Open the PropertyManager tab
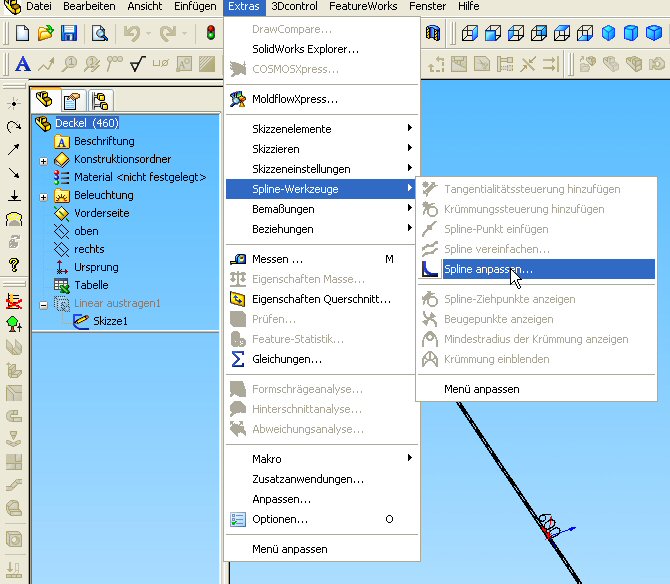 72,101
